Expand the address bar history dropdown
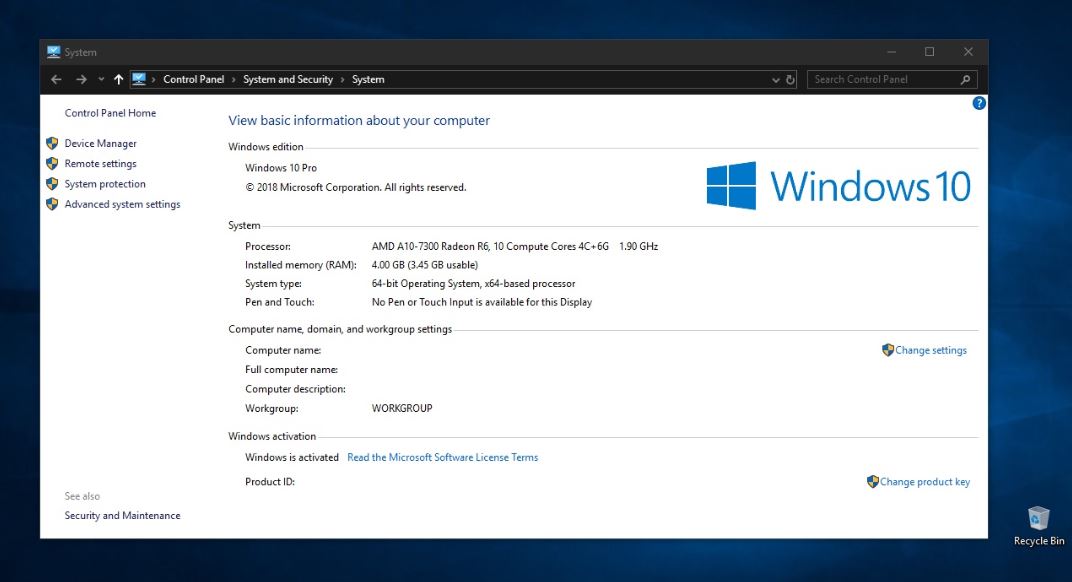The height and width of the screenshot is (582, 1072). coord(776,80)
